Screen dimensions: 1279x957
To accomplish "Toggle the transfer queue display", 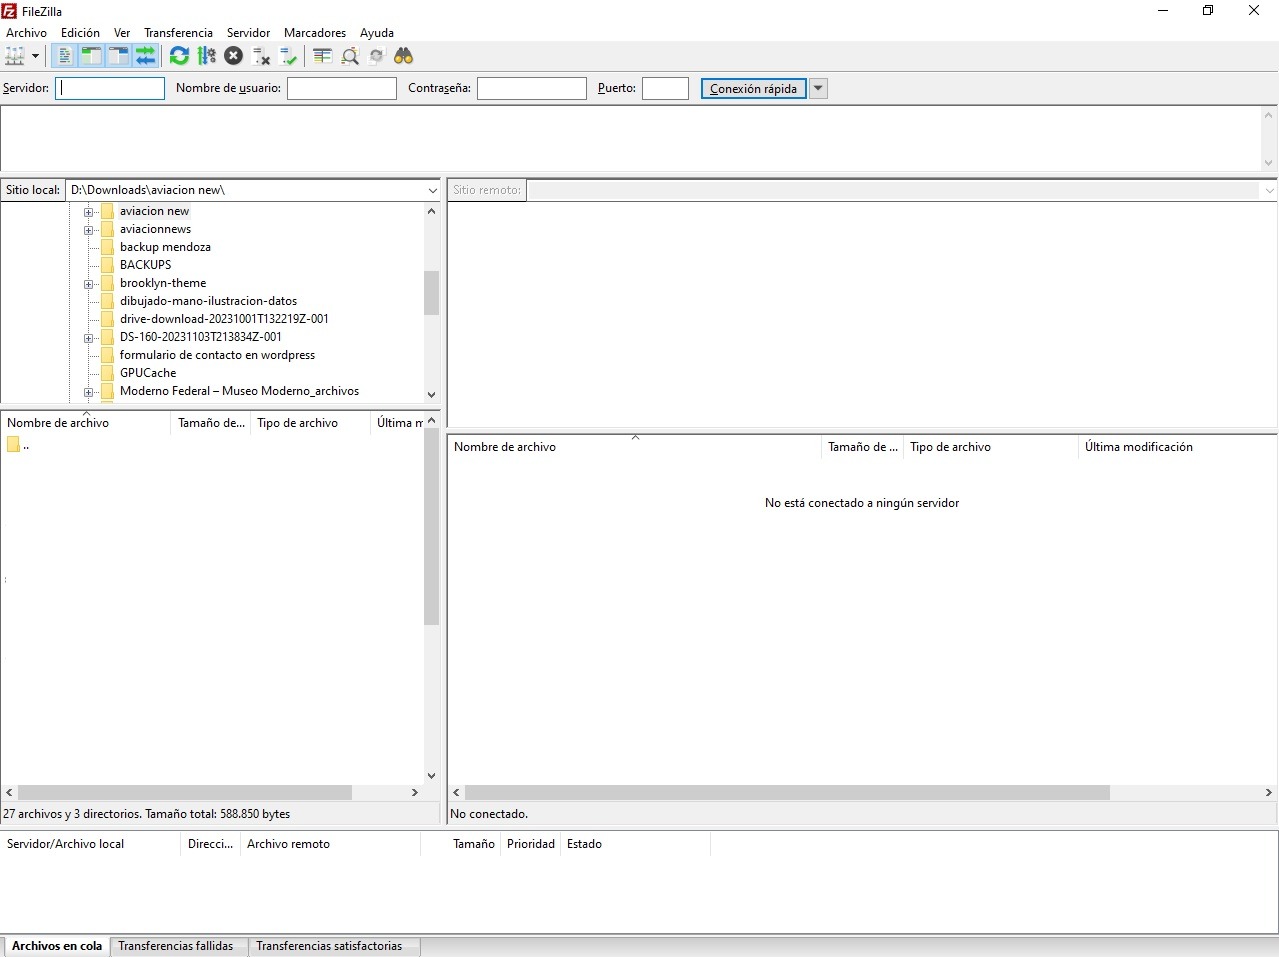I will (146, 56).
